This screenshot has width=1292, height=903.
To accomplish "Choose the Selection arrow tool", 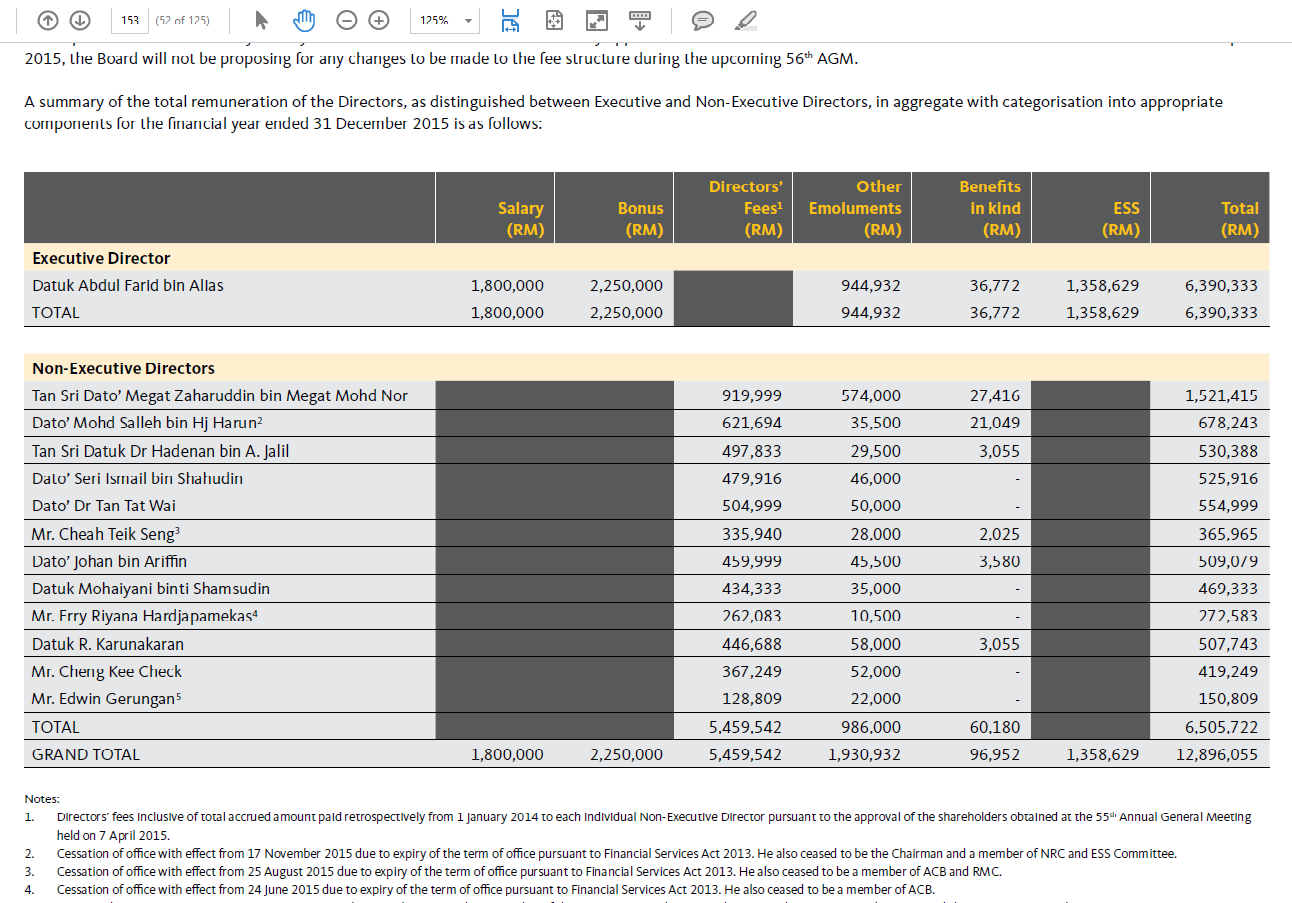I will coord(262,20).
